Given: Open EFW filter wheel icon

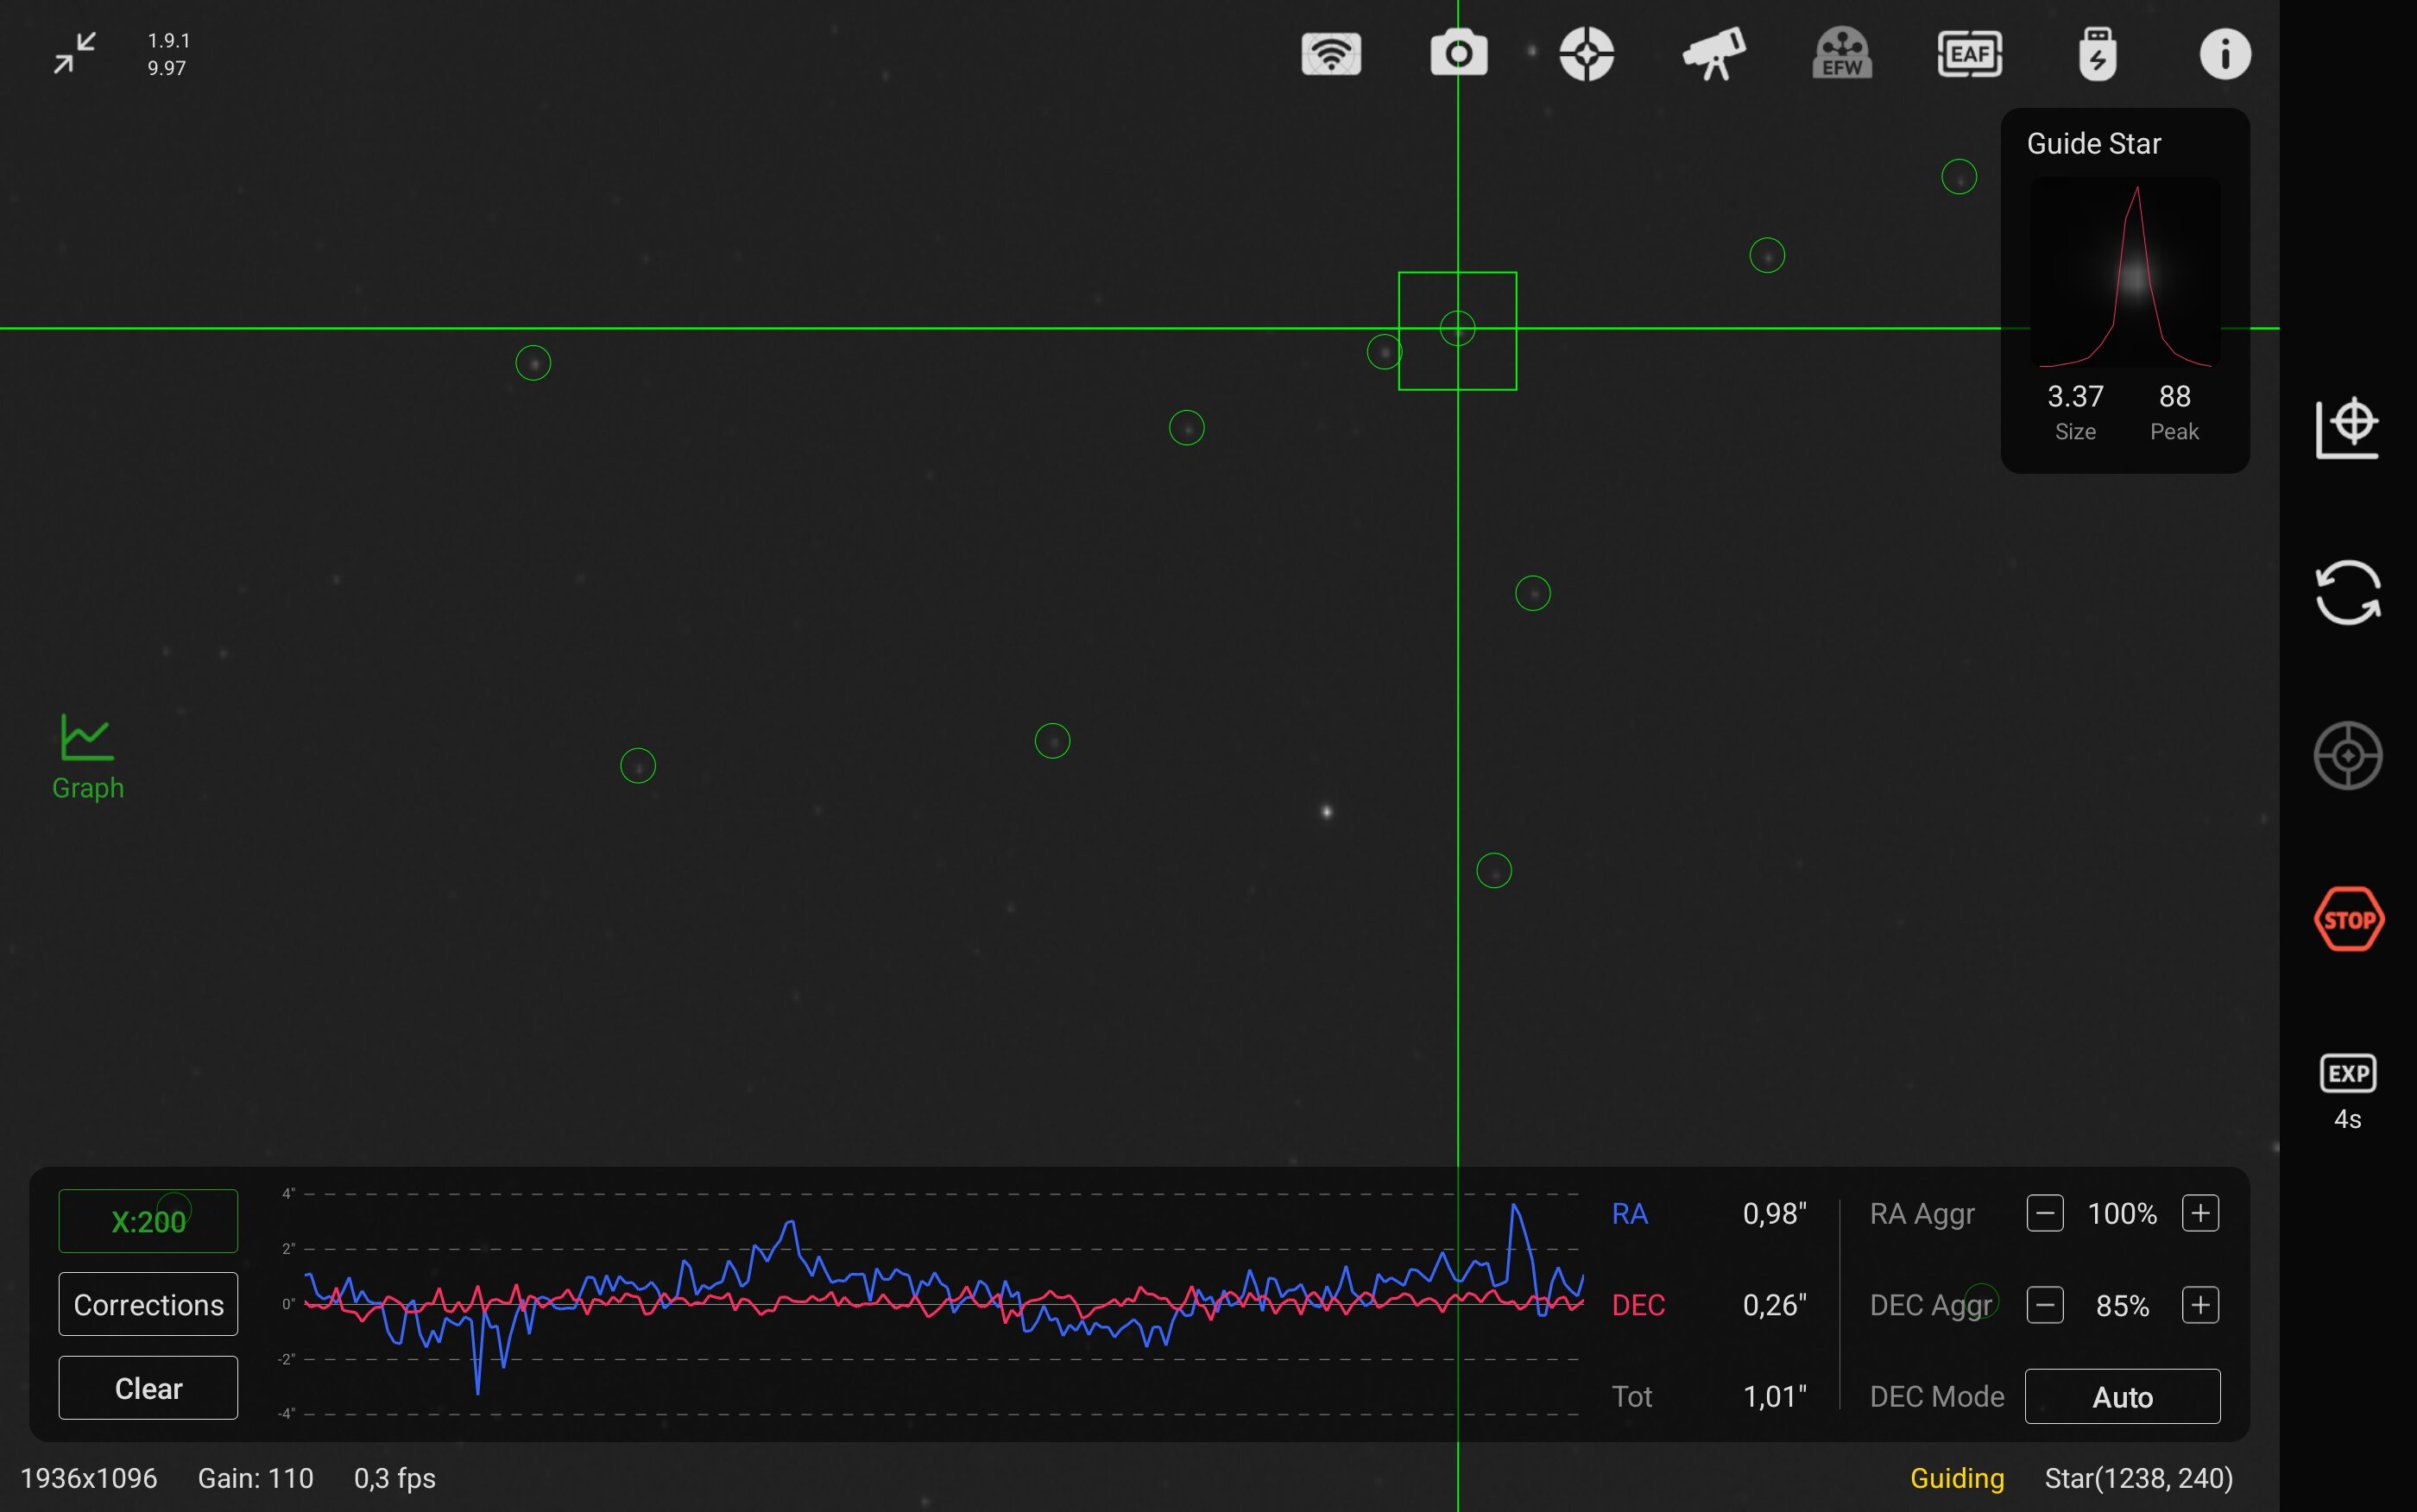Looking at the screenshot, I should tap(1842, 54).
